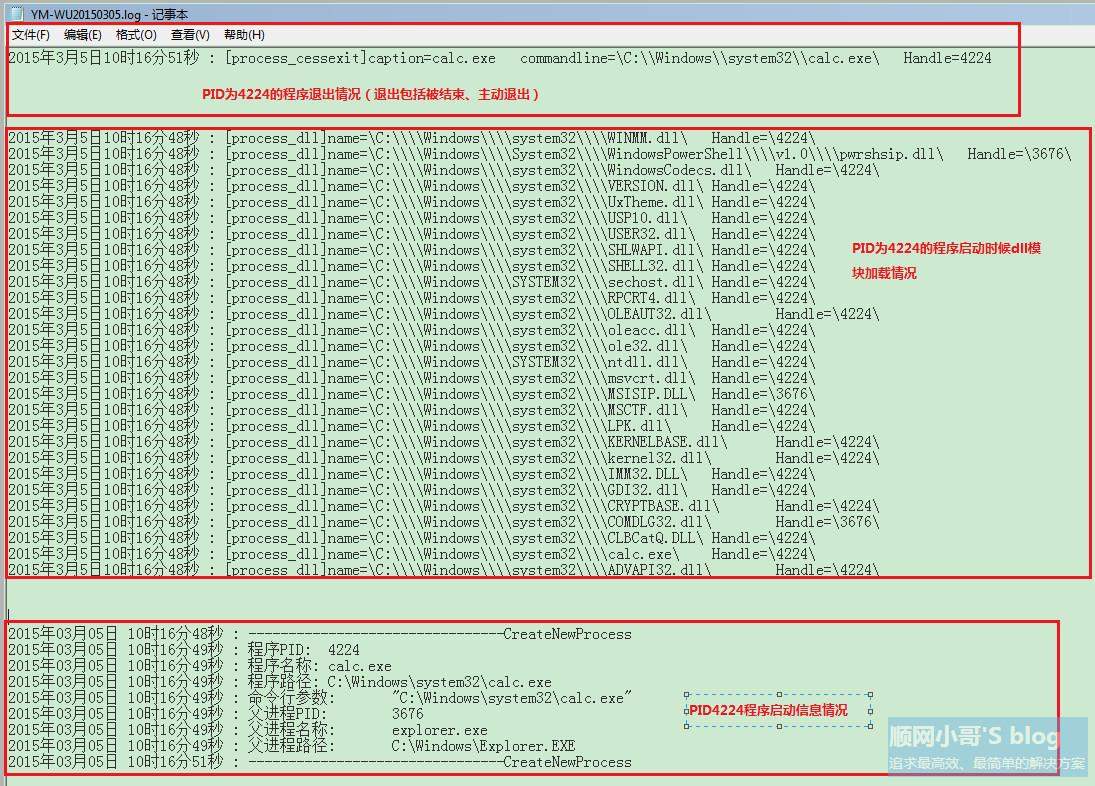Open the 查看(V) menu
This screenshot has width=1095, height=786.
190,34
